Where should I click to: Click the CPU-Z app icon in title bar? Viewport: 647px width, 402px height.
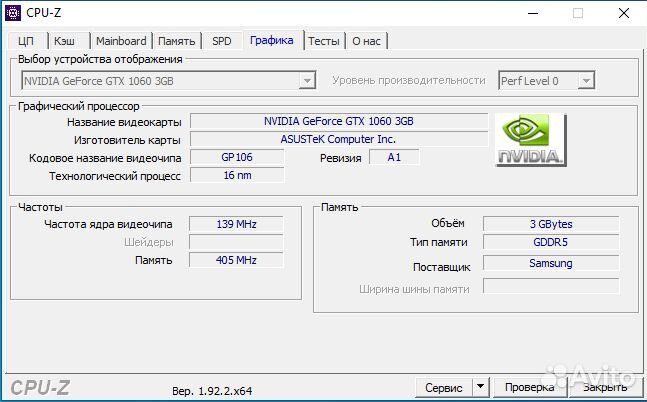point(12,13)
